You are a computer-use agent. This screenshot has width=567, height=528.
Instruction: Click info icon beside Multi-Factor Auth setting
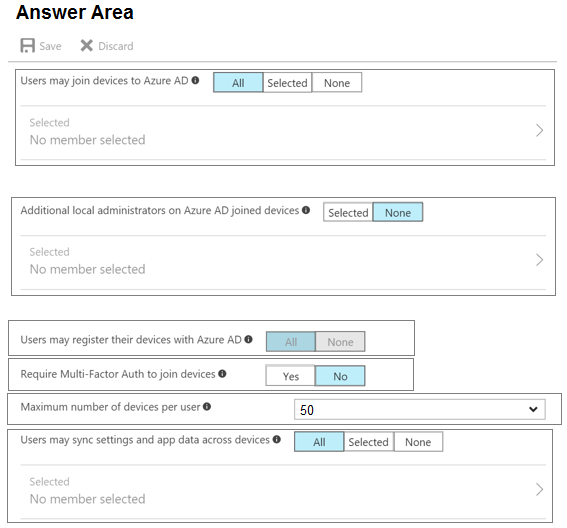pyautogui.click(x=222, y=374)
